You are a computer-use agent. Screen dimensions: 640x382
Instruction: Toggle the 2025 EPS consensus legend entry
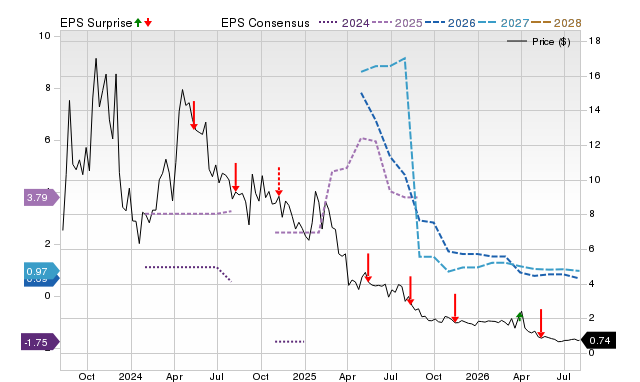coord(397,23)
